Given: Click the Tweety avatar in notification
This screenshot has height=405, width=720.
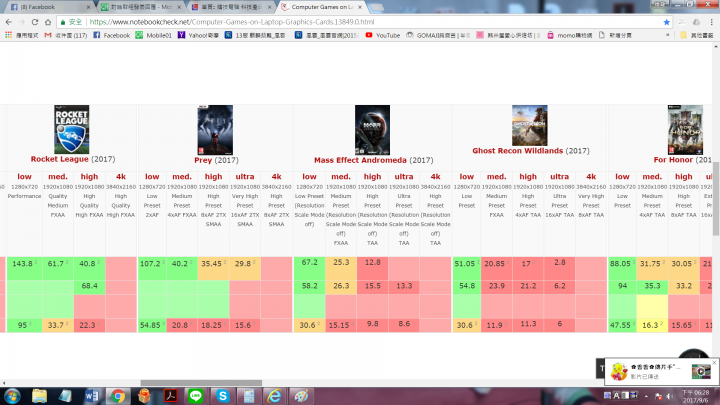Looking at the screenshot, I should (x=619, y=371).
